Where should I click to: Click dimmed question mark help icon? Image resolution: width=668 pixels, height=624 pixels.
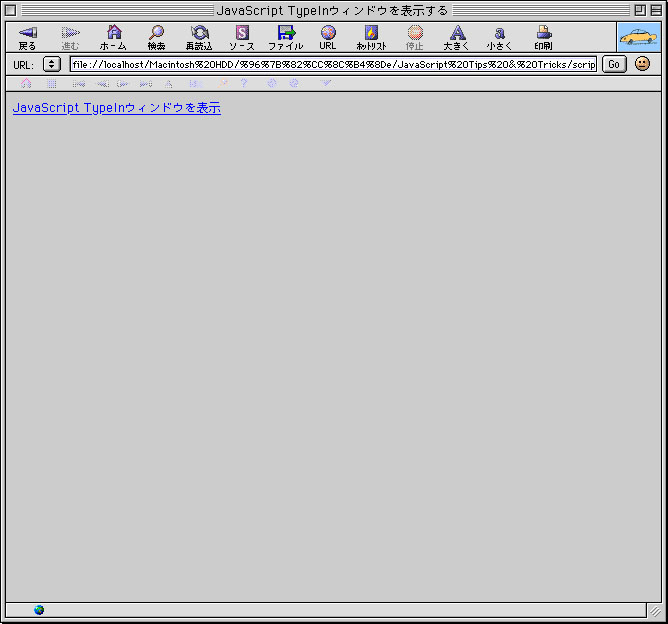(244, 83)
